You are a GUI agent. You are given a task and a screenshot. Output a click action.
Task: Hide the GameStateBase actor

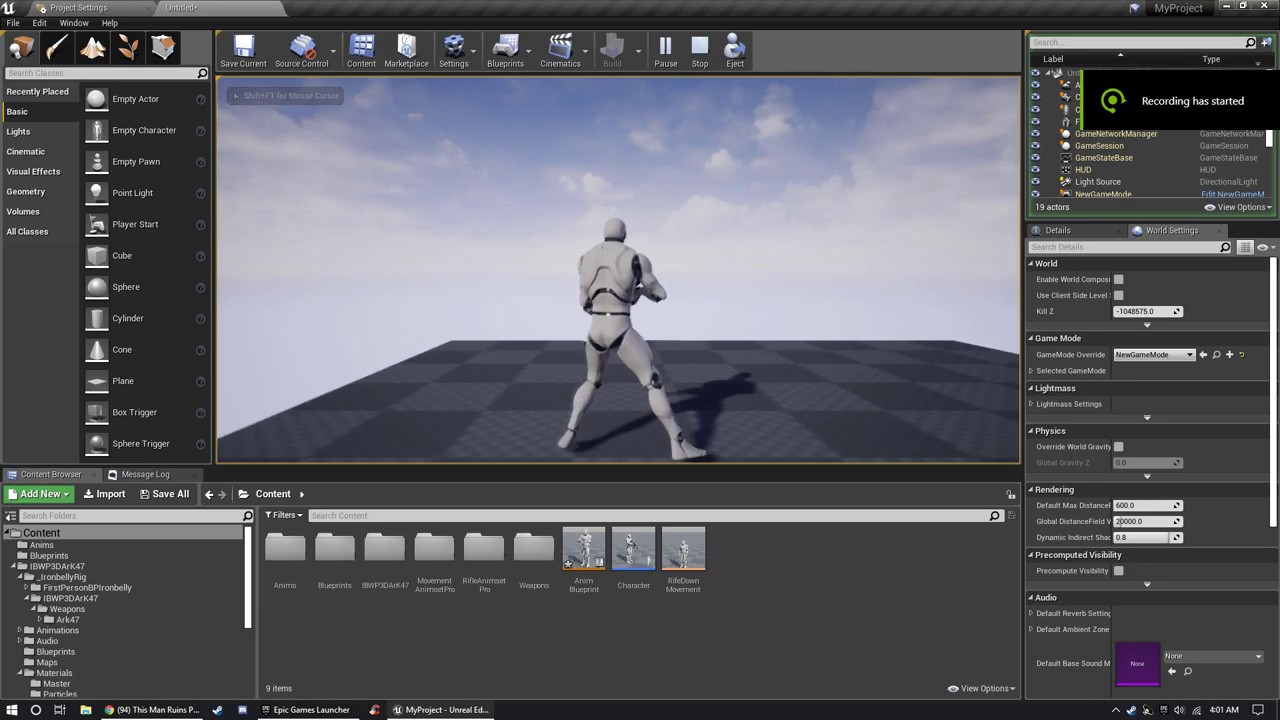1035,158
